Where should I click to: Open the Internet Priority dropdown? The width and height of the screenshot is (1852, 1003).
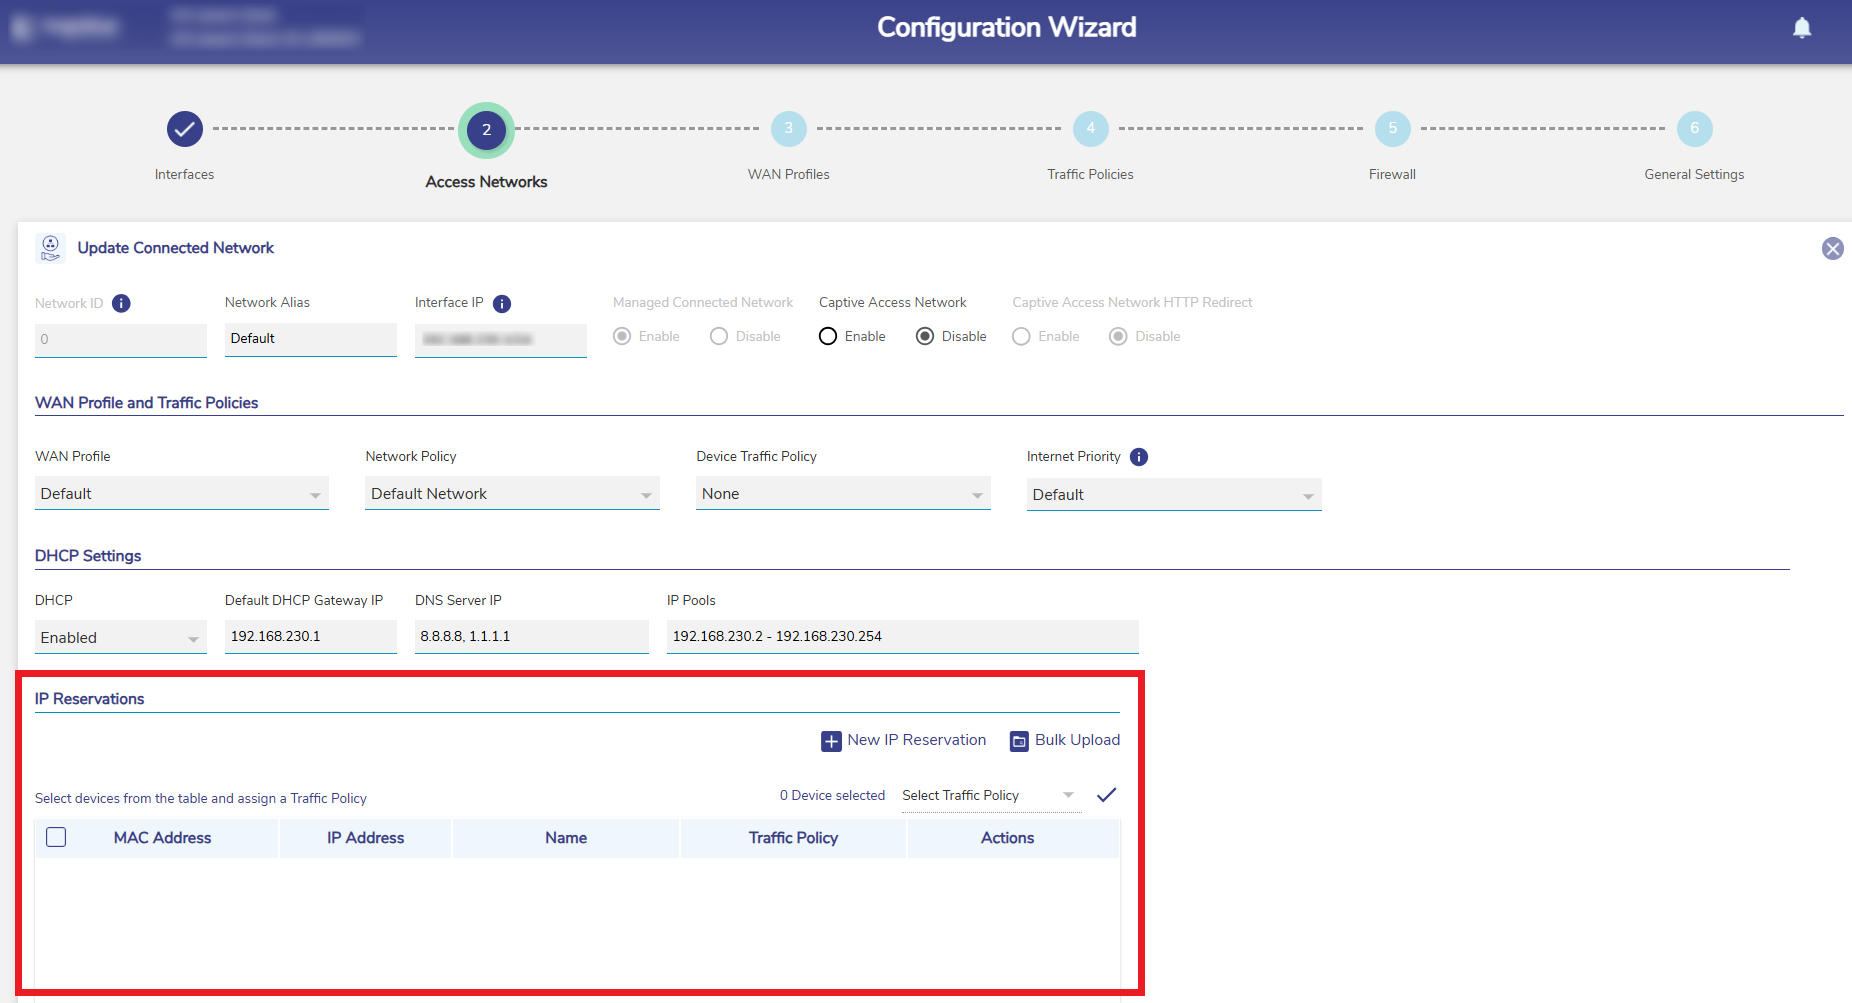(1174, 495)
